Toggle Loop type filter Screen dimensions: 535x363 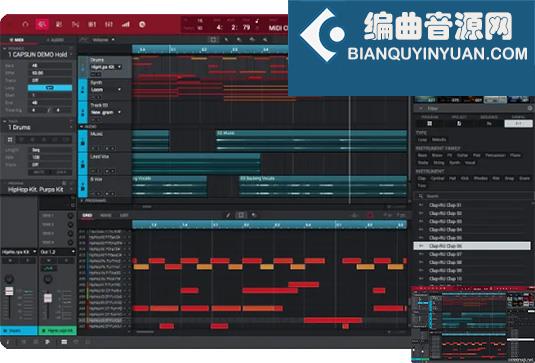point(422,140)
